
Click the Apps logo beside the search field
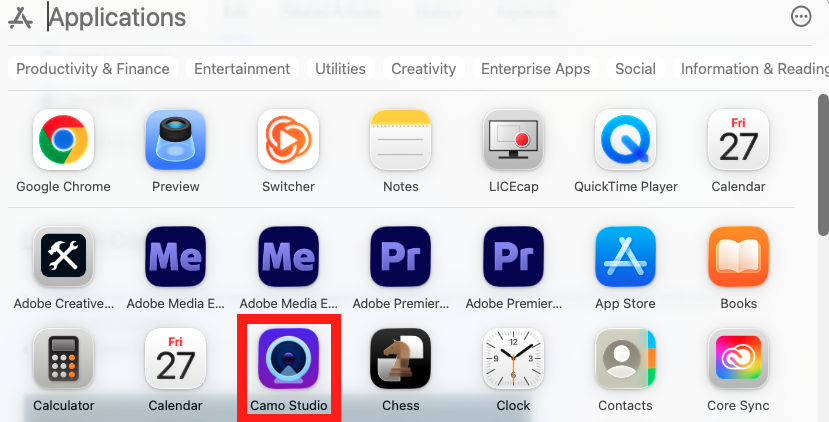pos(21,17)
